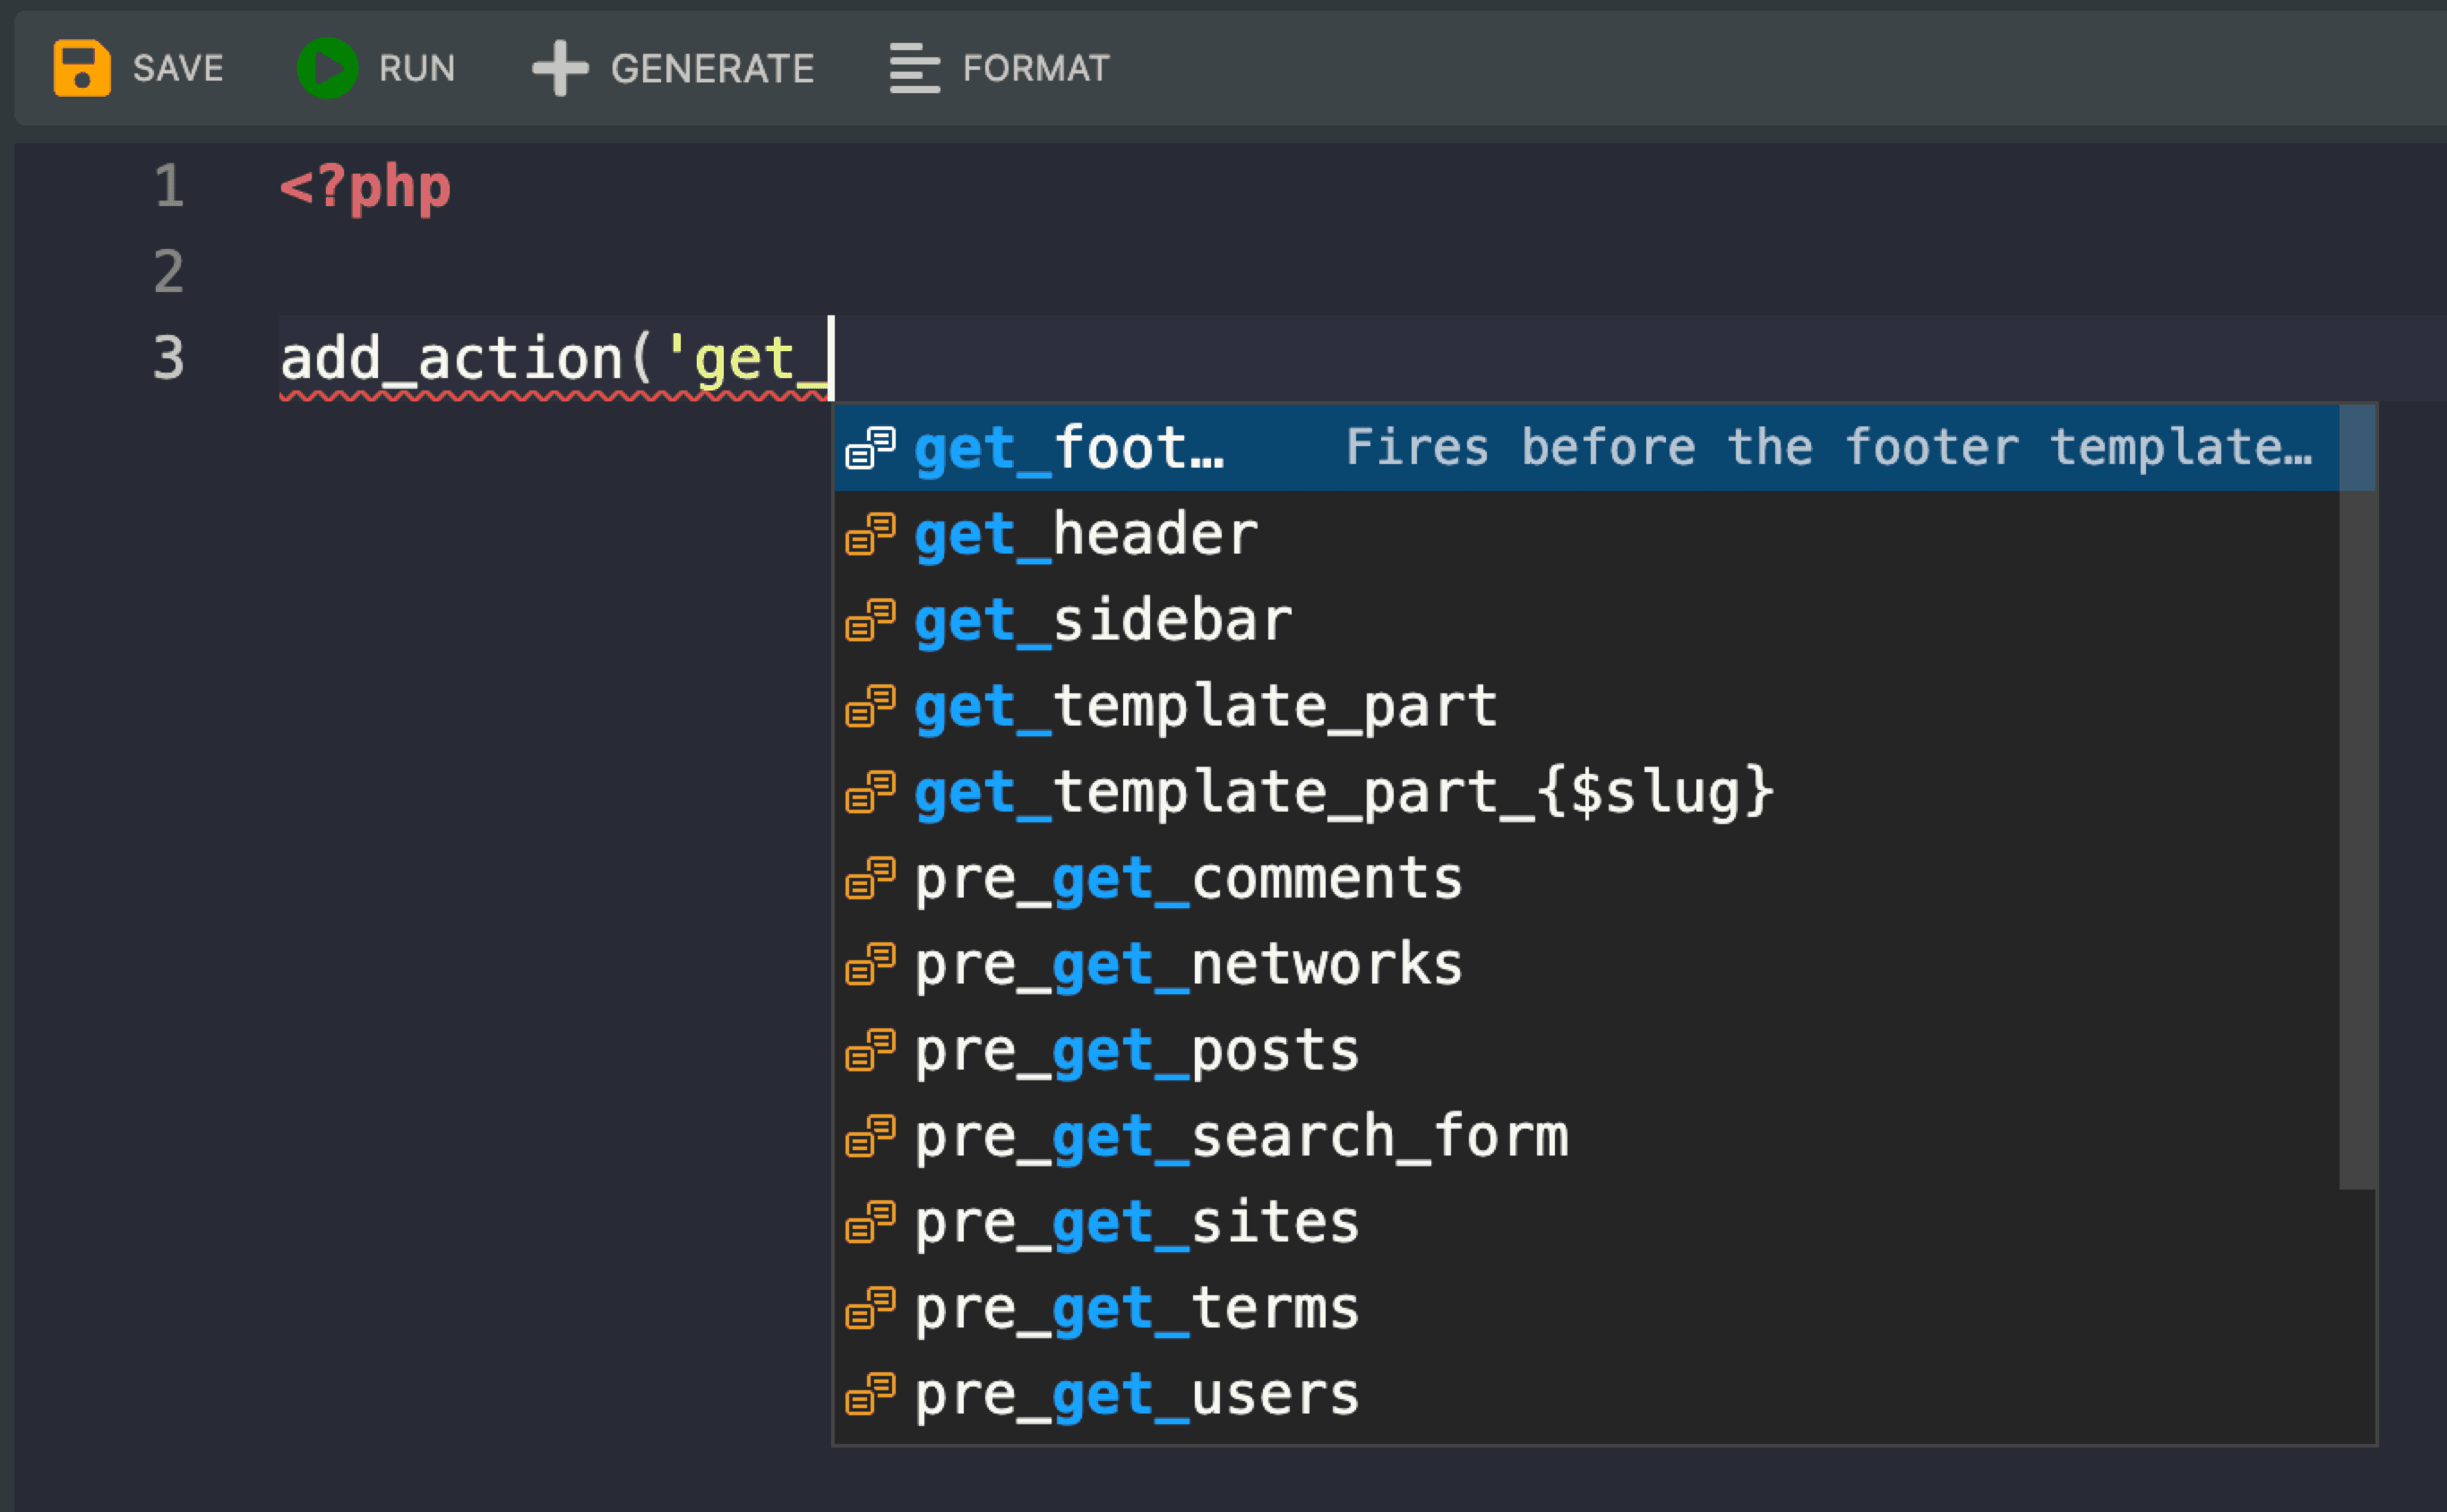Click the RUN label in toolbar

tap(417, 69)
